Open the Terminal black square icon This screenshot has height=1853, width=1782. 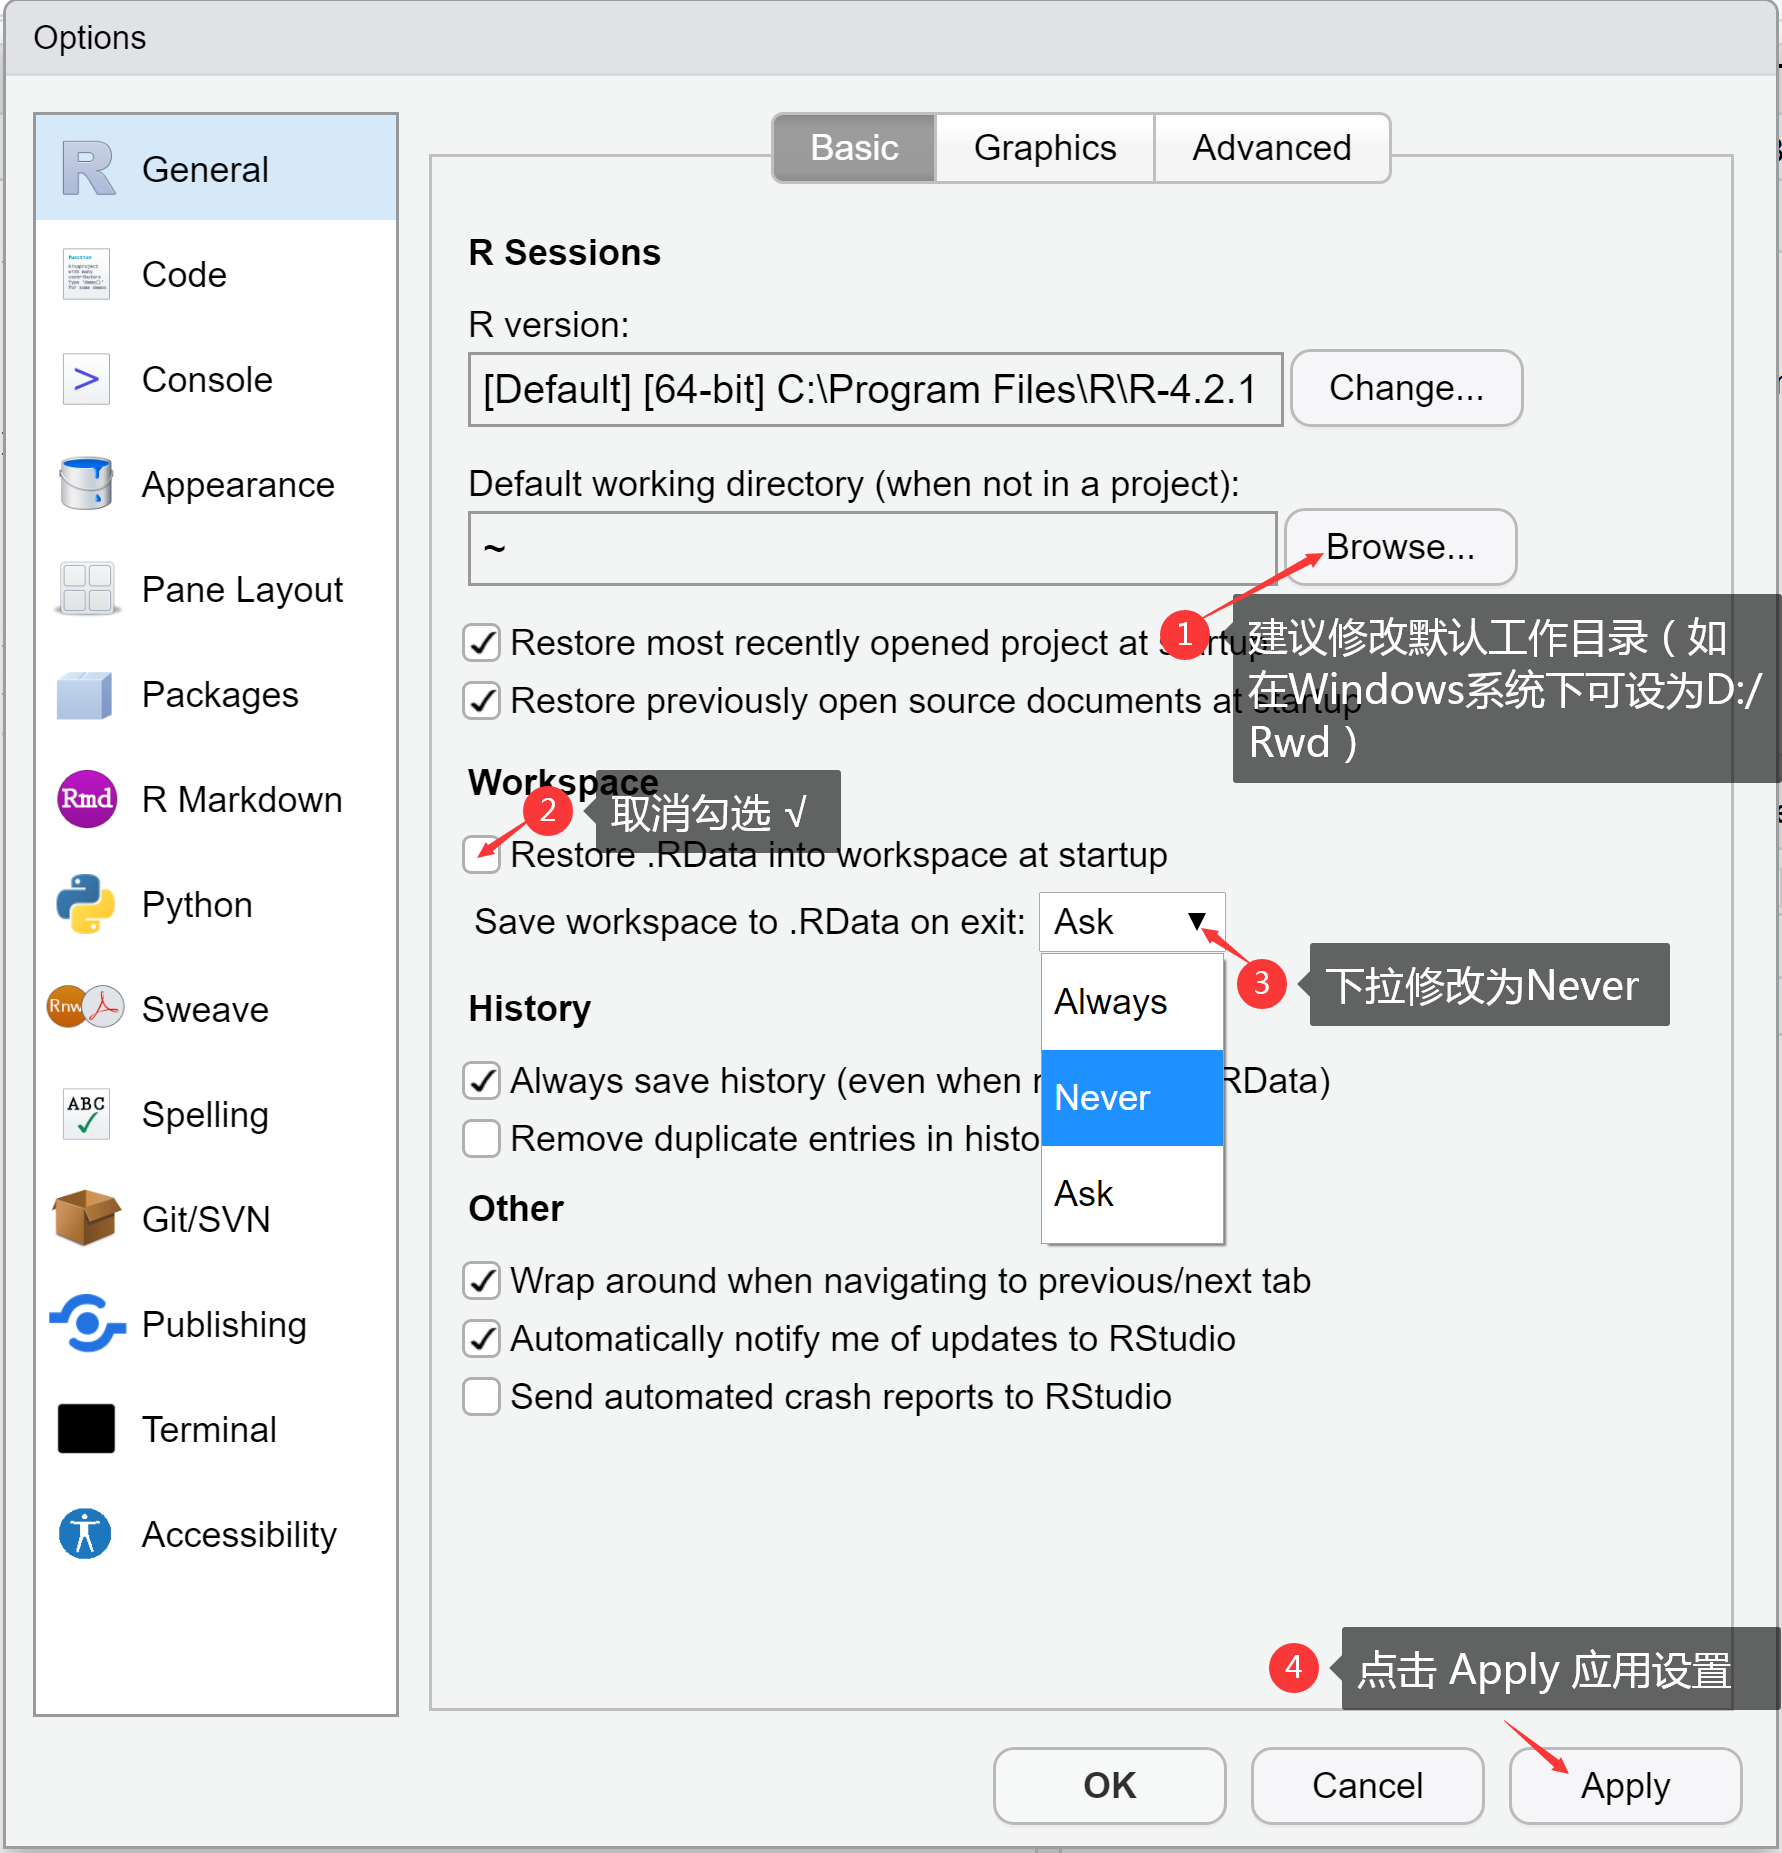pos(86,1428)
